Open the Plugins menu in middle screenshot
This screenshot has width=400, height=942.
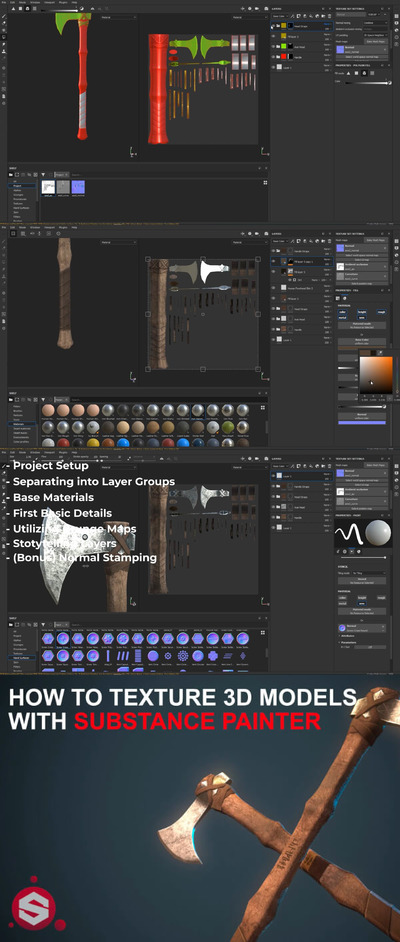click(63, 228)
